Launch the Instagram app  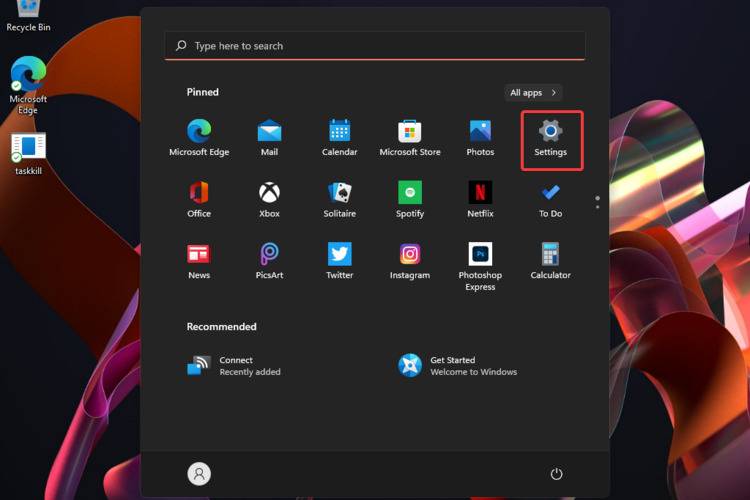[x=410, y=259]
